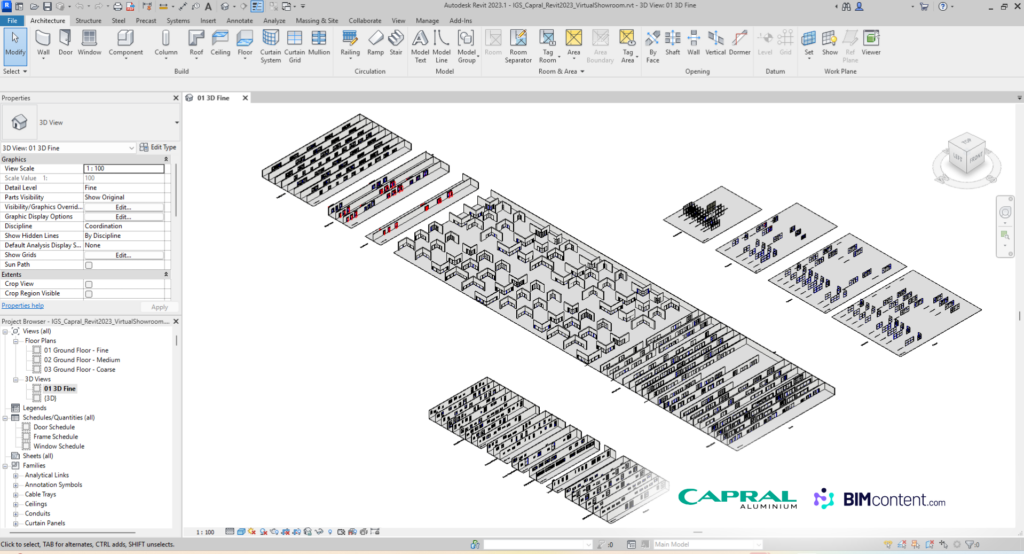1024x554 pixels.
Task: Toggle the Sun Path checkbox
Action: click(x=89, y=265)
